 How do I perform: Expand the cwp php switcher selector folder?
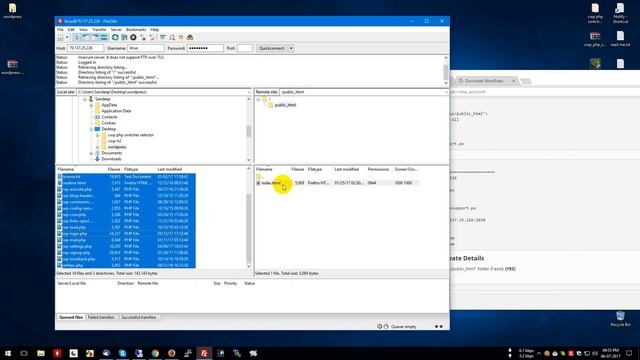[98, 135]
